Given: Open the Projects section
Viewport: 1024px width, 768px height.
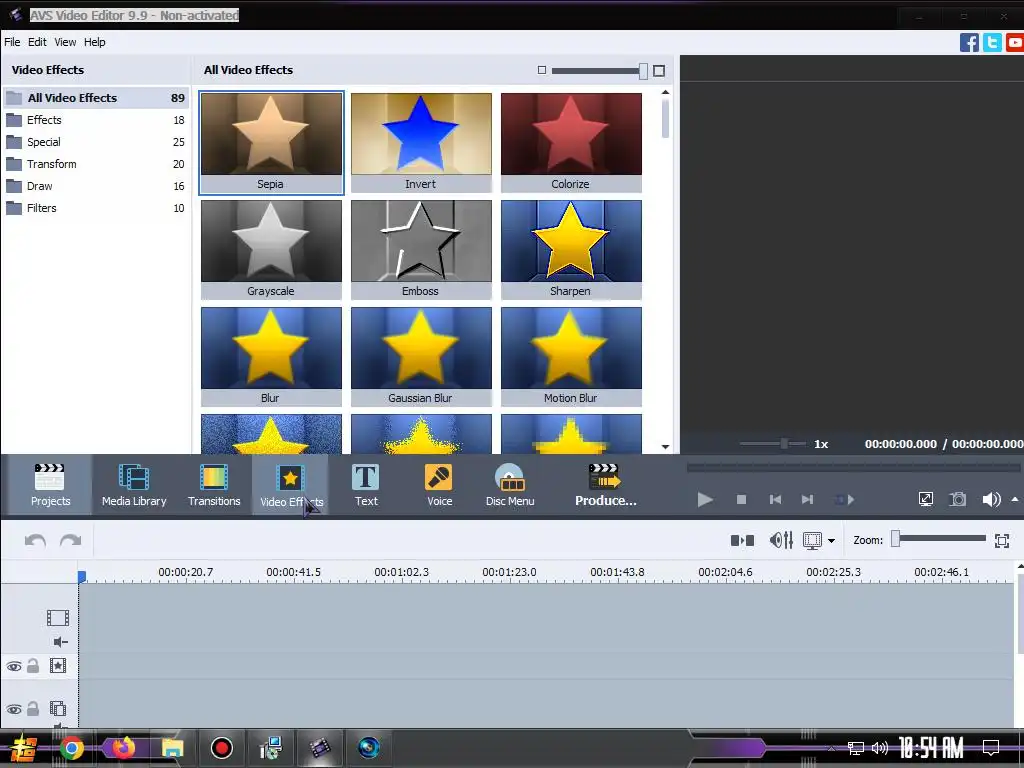Looking at the screenshot, I should [50, 485].
